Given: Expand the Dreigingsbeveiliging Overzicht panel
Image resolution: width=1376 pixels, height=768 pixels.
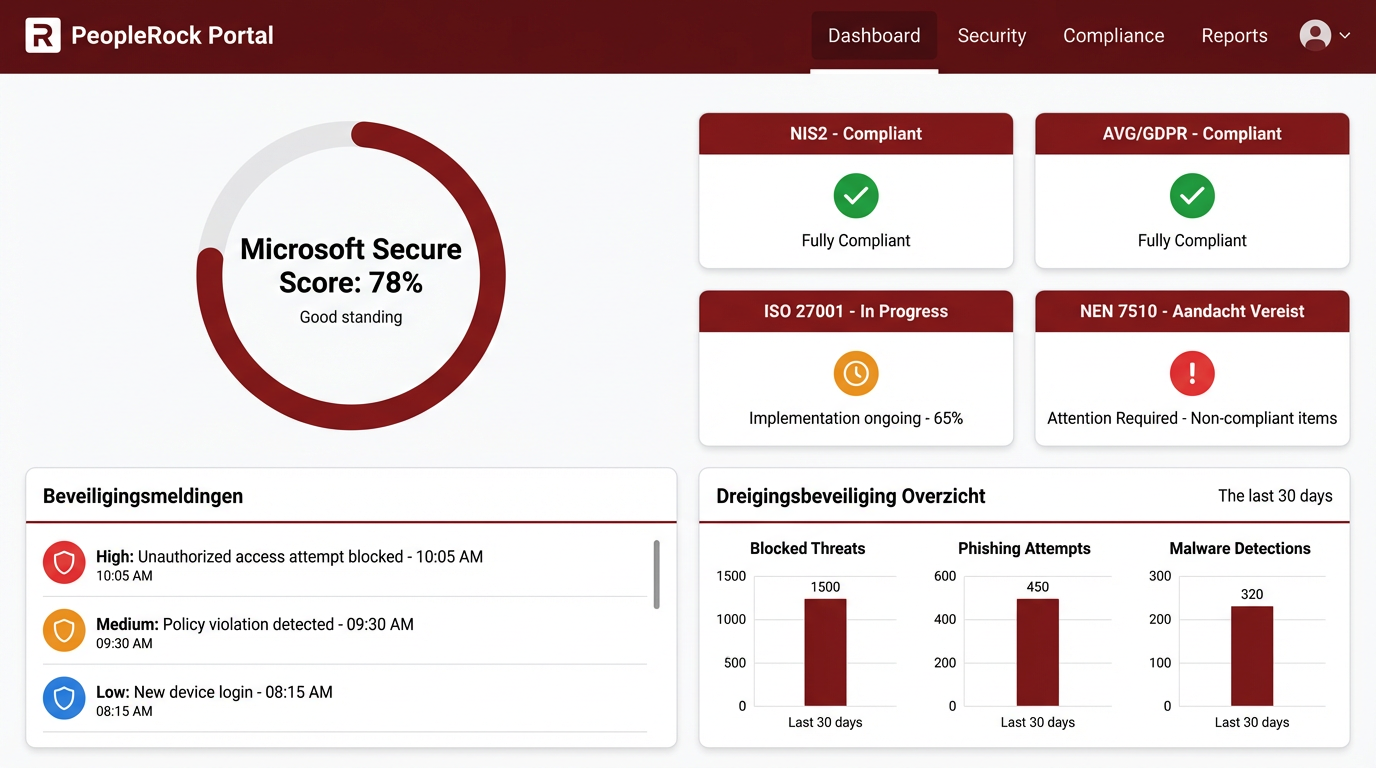Looking at the screenshot, I should [849, 495].
